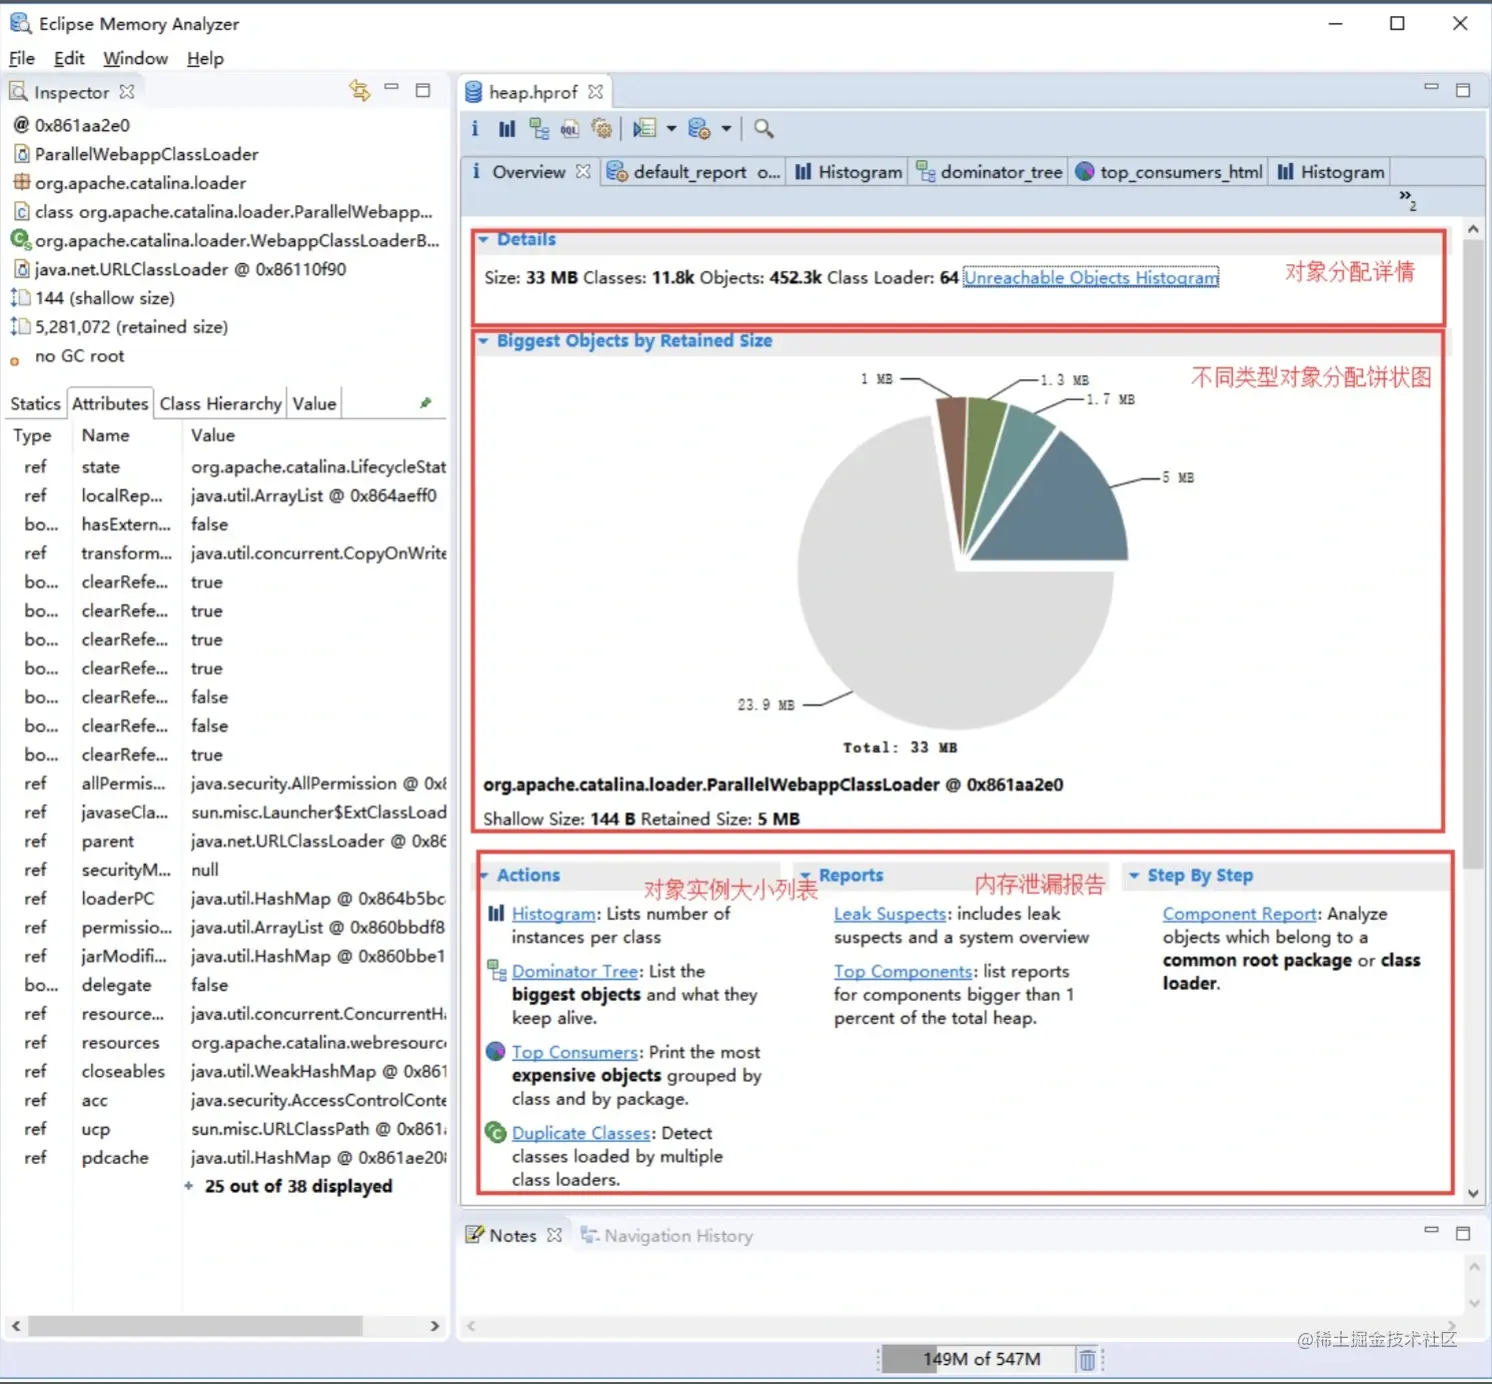Open the Top Consumers link
This screenshot has width=1492, height=1384.
575,1052
